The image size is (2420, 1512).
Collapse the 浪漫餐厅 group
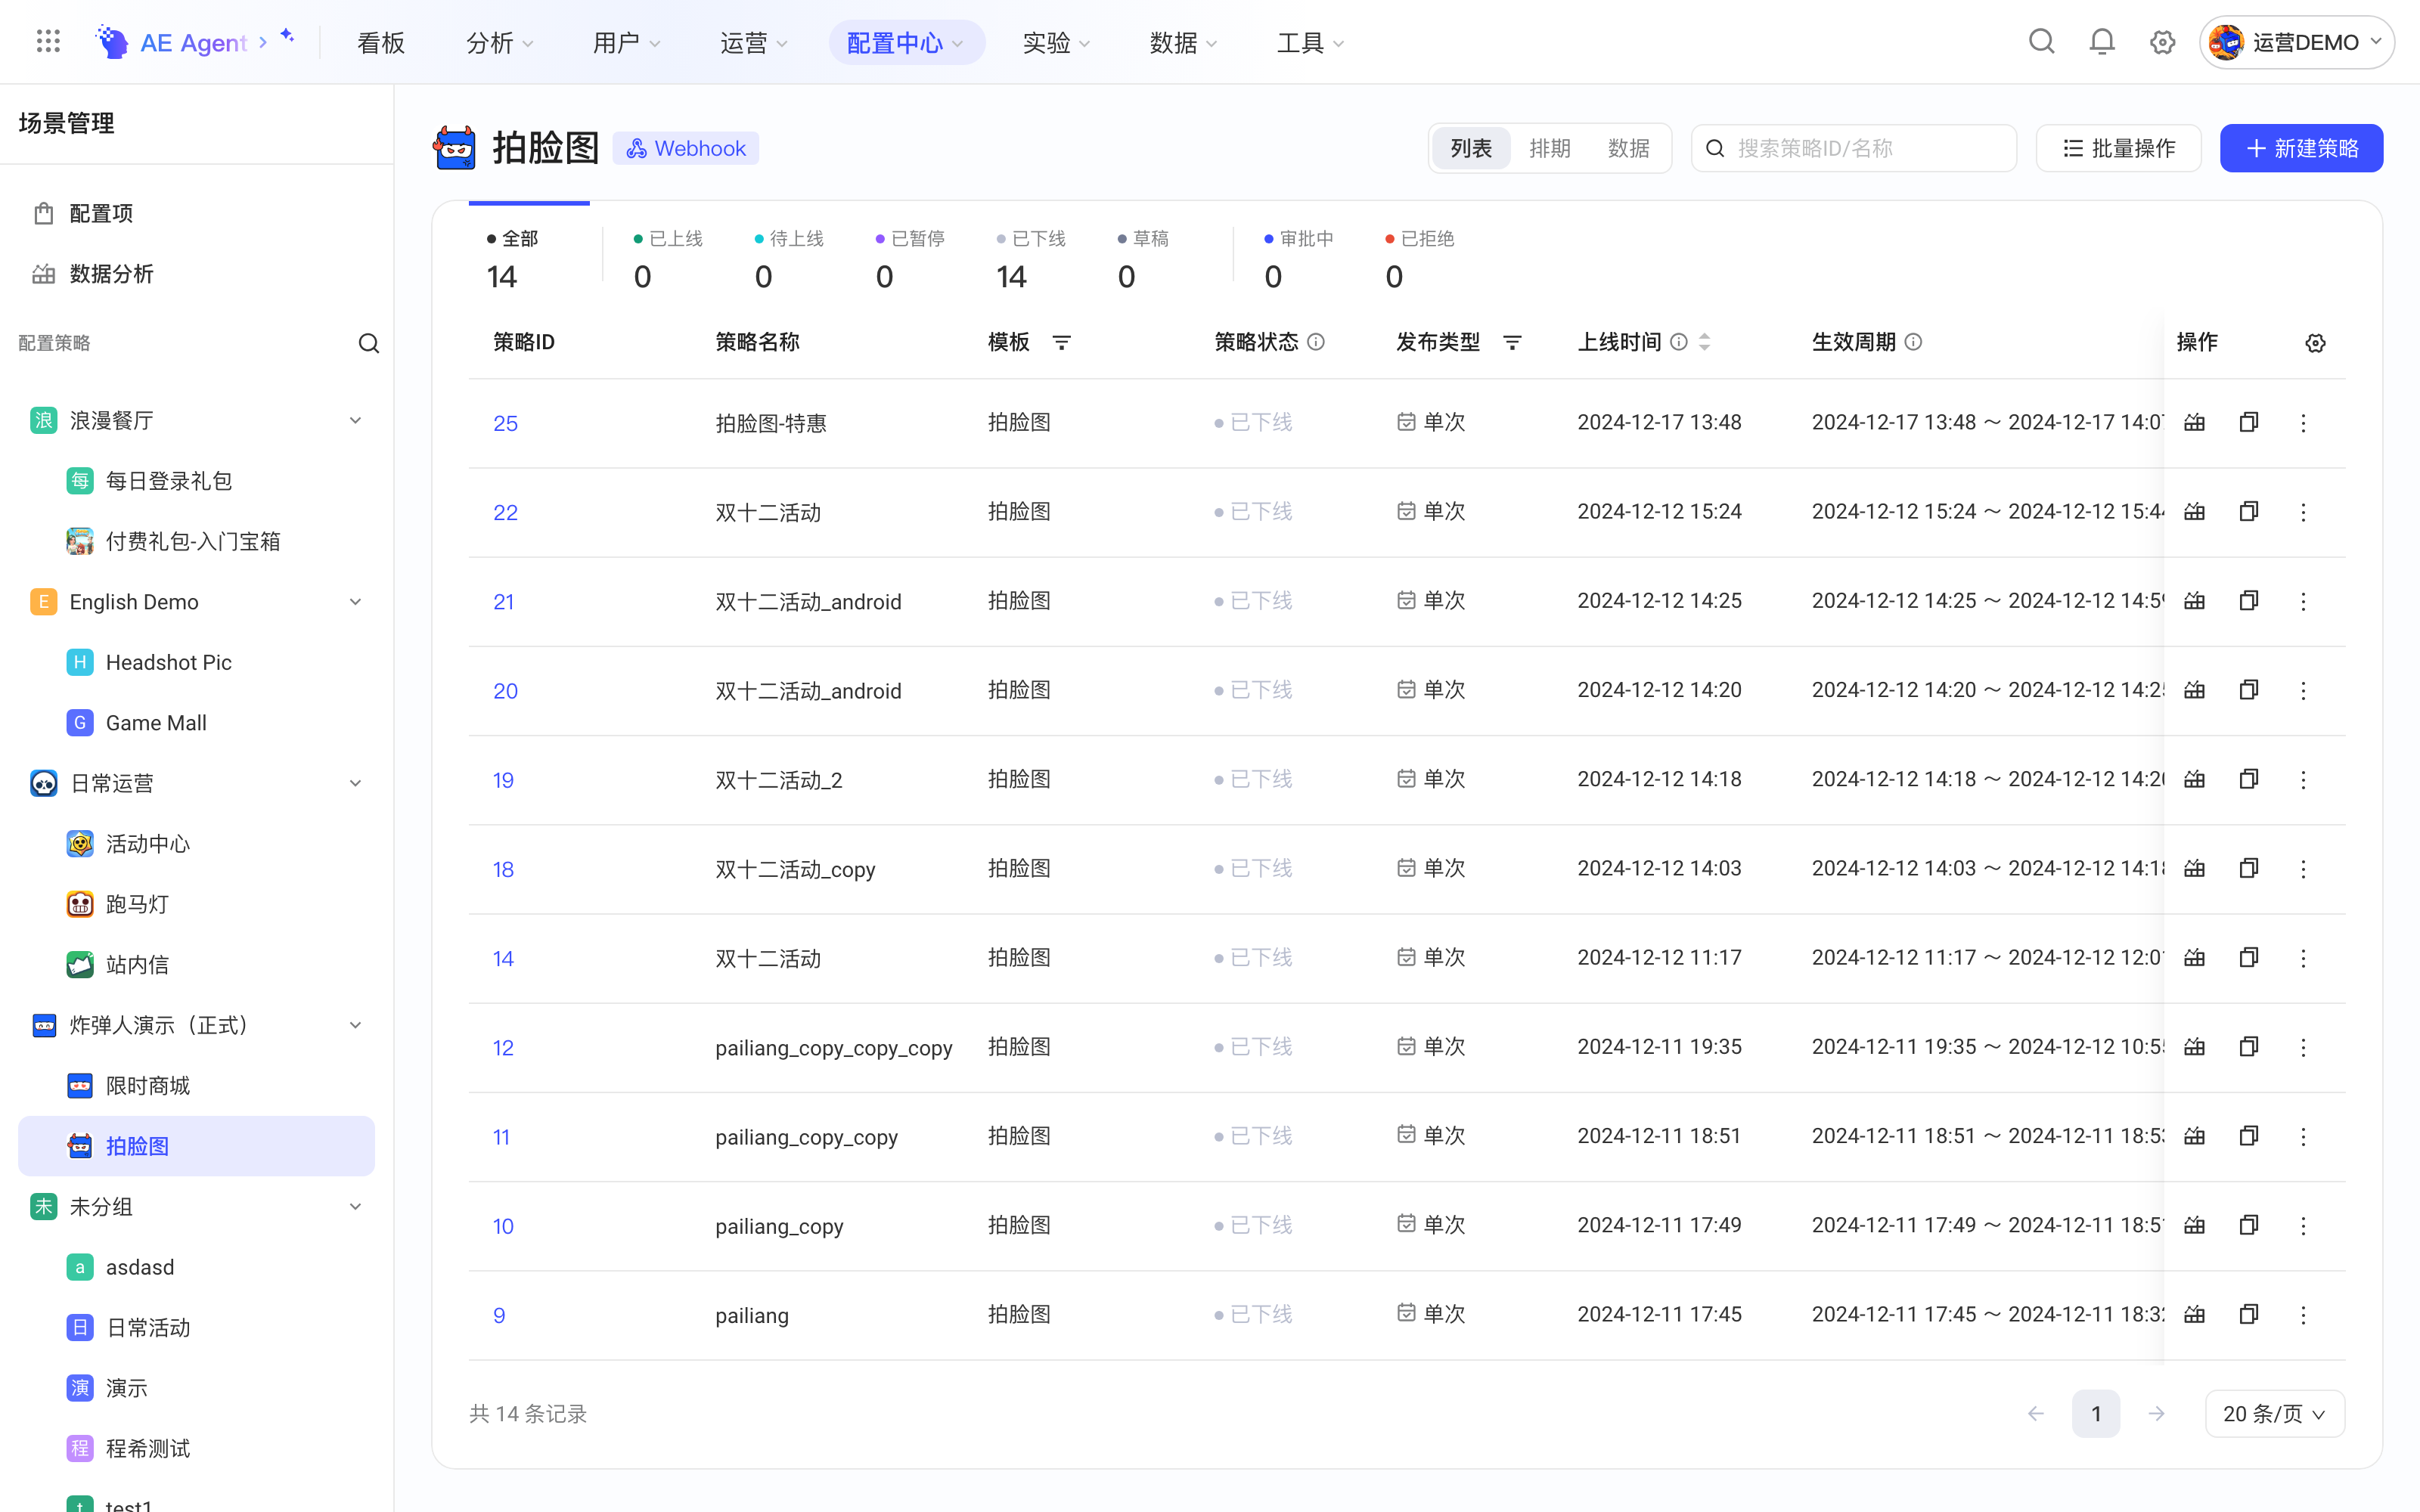(355, 420)
